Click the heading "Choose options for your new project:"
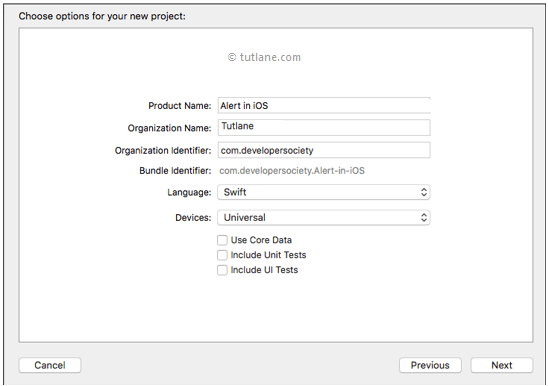The height and width of the screenshot is (386, 548). (102, 16)
